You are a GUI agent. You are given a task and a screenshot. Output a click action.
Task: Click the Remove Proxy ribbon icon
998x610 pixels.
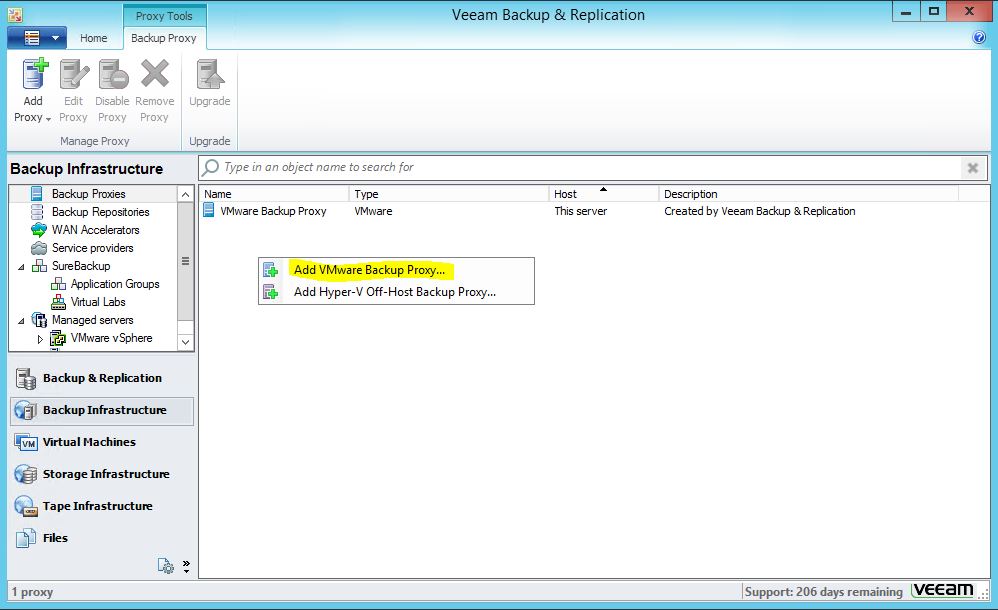tap(155, 73)
